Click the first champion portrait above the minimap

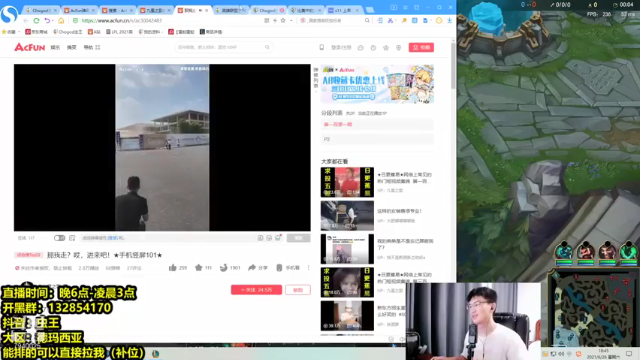pyautogui.click(x=564, y=251)
